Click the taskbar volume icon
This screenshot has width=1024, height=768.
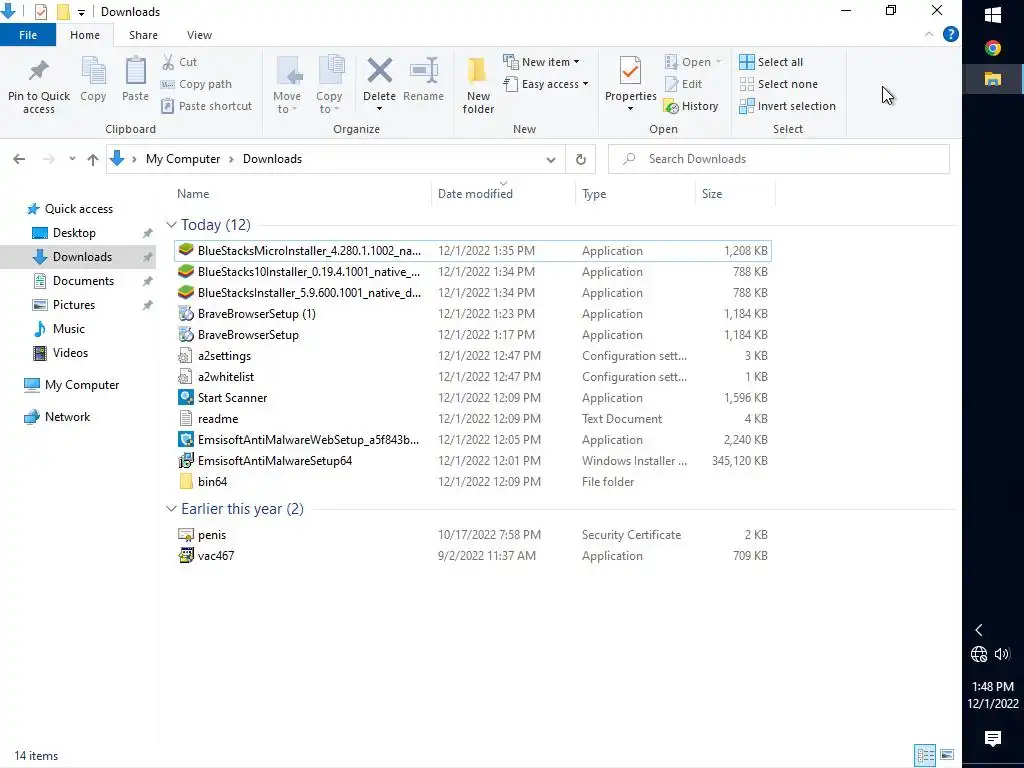click(1002, 654)
